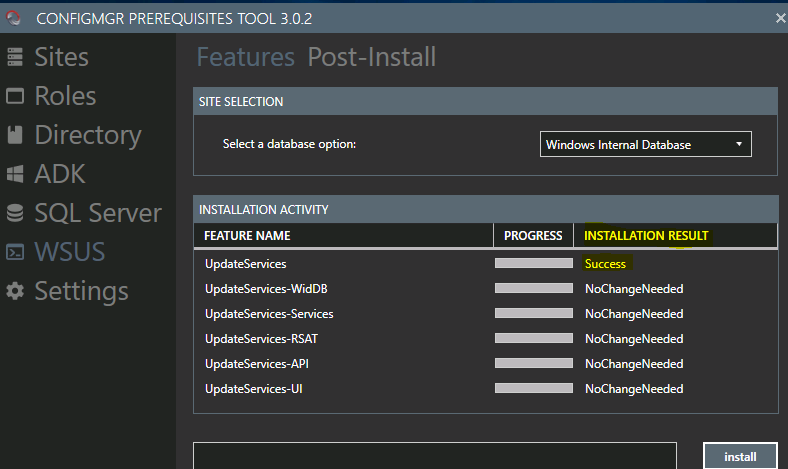Click the Directory book icon
This screenshot has width=788, height=469.
point(15,135)
